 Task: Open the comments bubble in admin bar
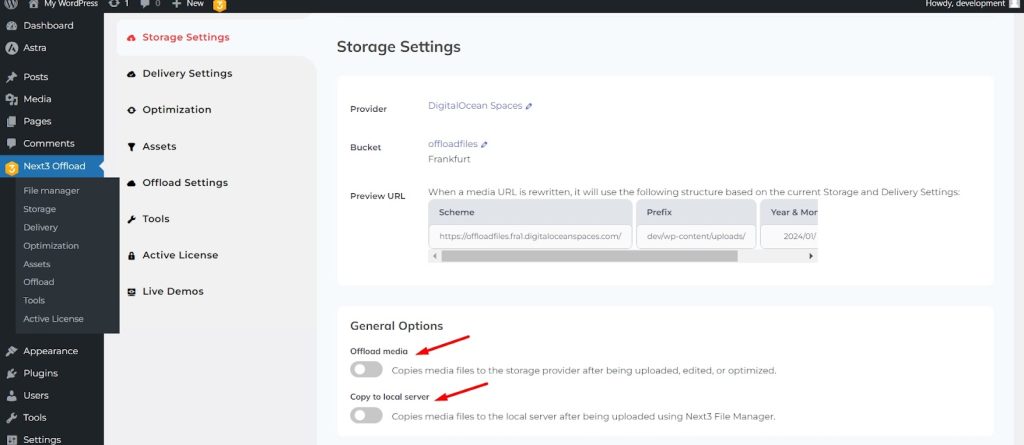coord(145,3)
